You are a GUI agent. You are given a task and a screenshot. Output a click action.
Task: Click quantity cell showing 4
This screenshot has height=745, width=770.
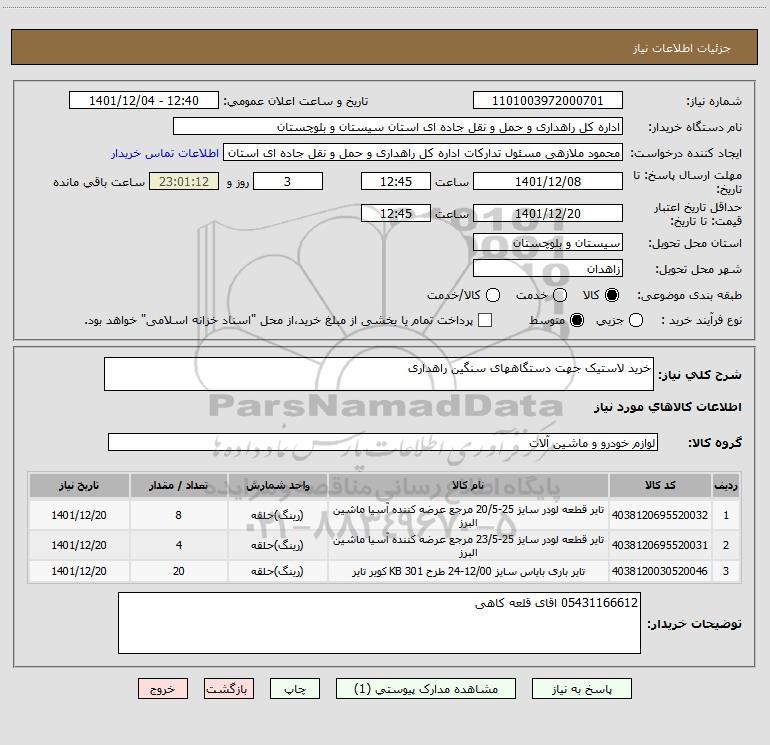pos(178,545)
